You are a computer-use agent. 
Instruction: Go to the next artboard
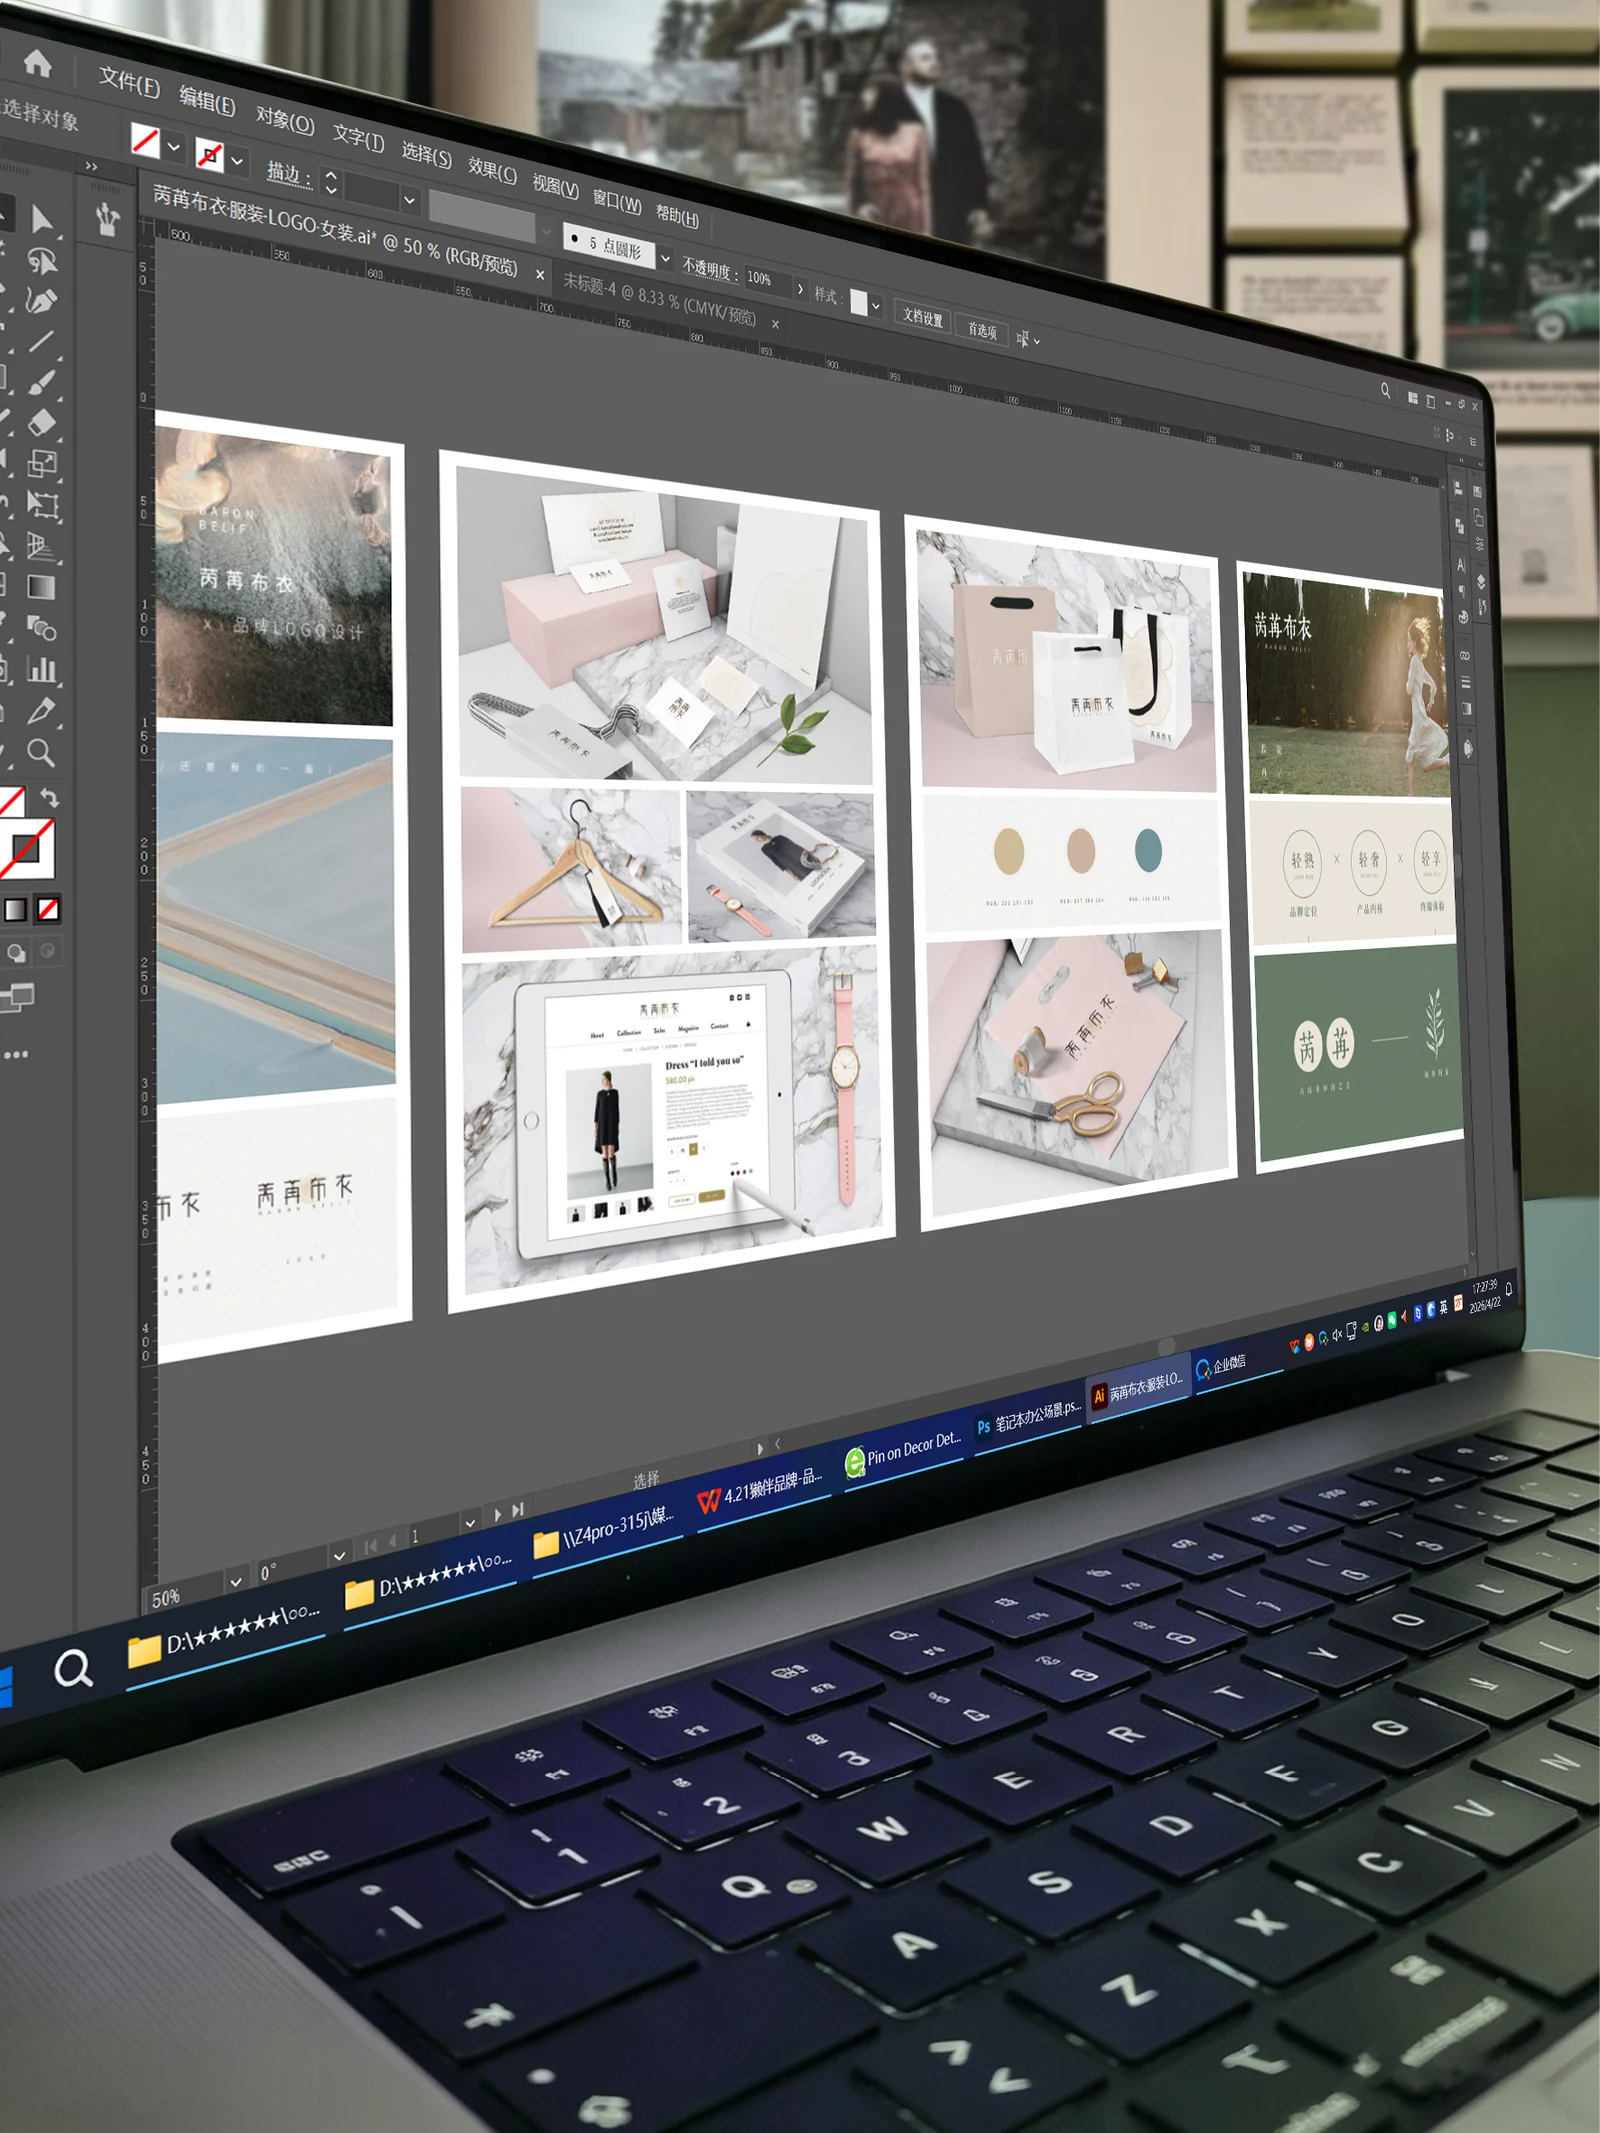(x=497, y=1515)
